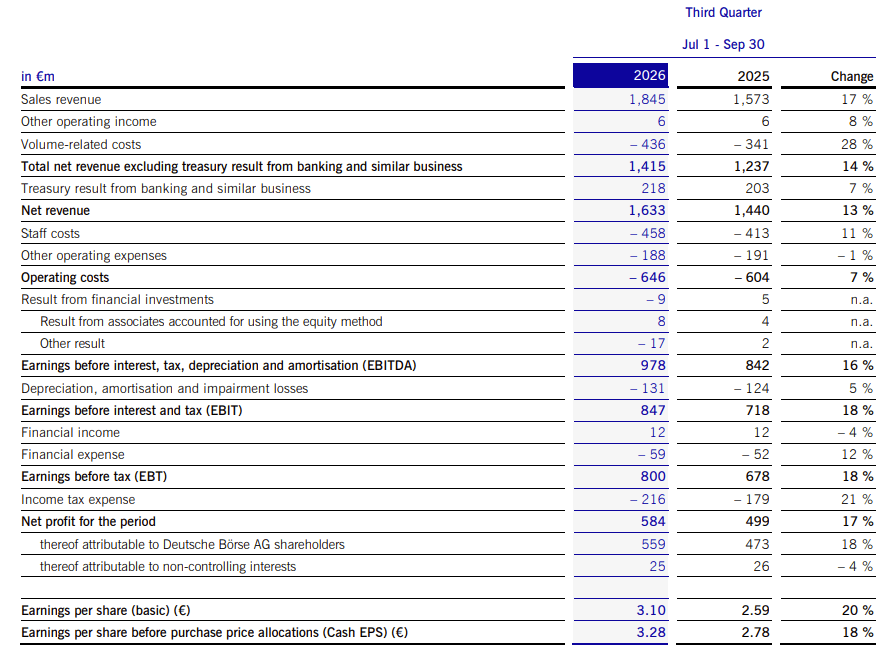Click the 'Staff costs' row label

pyautogui.click(x=51, y=233)
